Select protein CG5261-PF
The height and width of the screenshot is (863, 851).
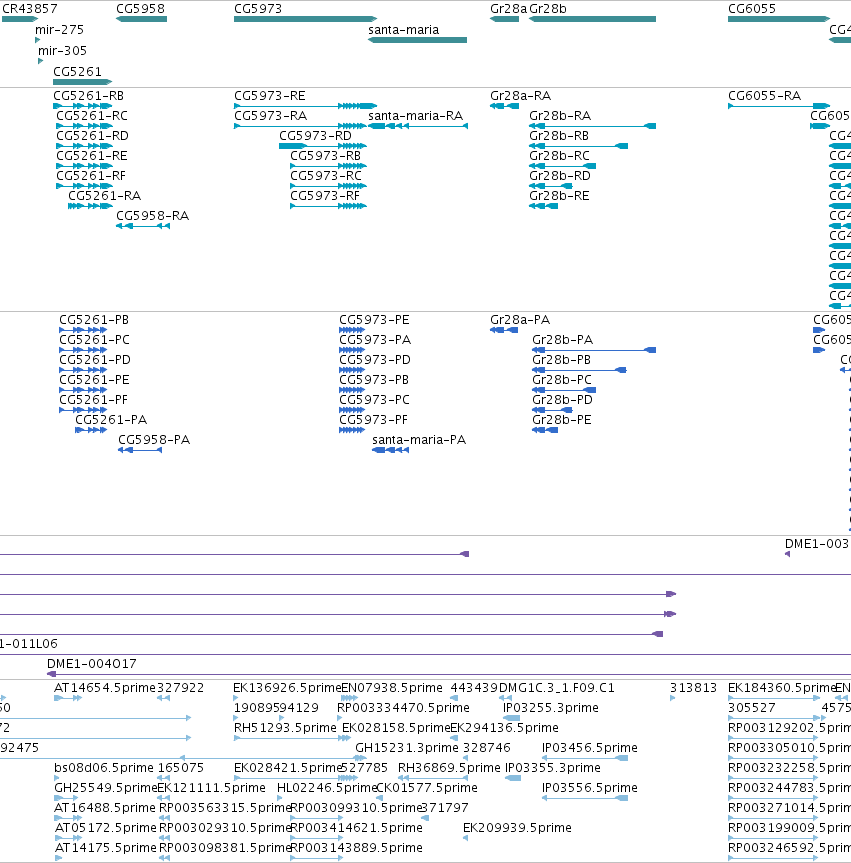tap(94, 400)
